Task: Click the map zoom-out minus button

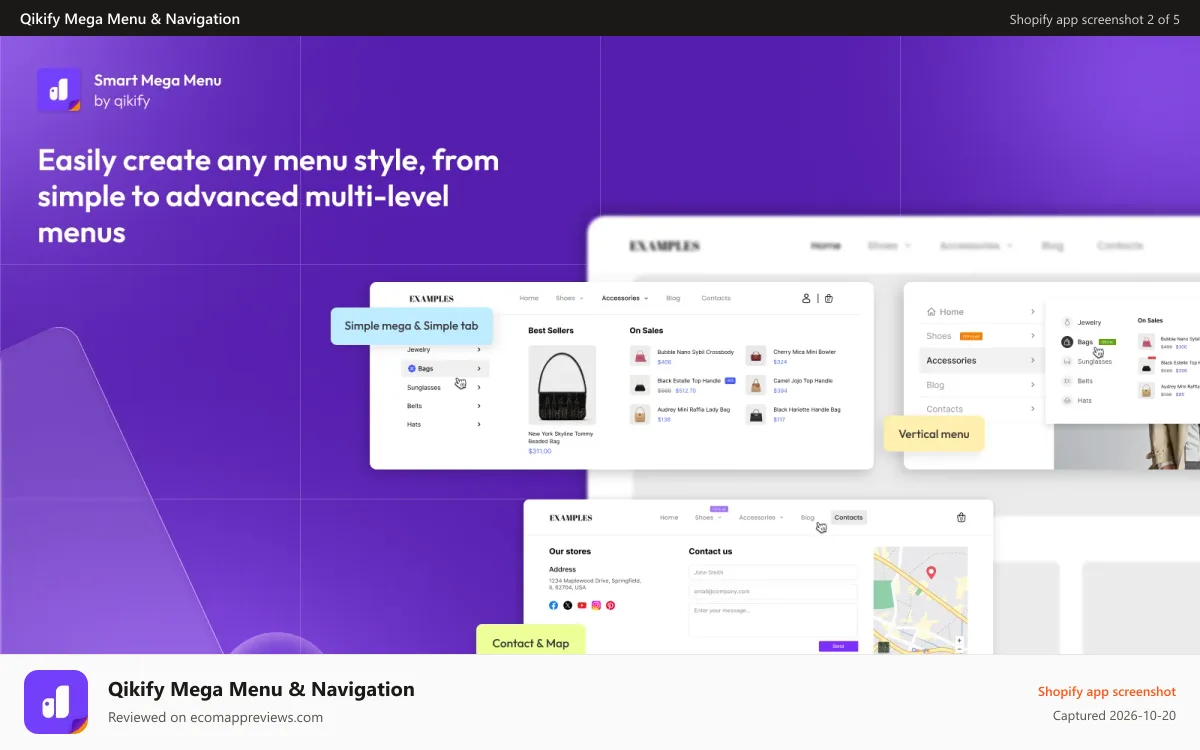Action: pyautogui.click(x=960, y=648)
